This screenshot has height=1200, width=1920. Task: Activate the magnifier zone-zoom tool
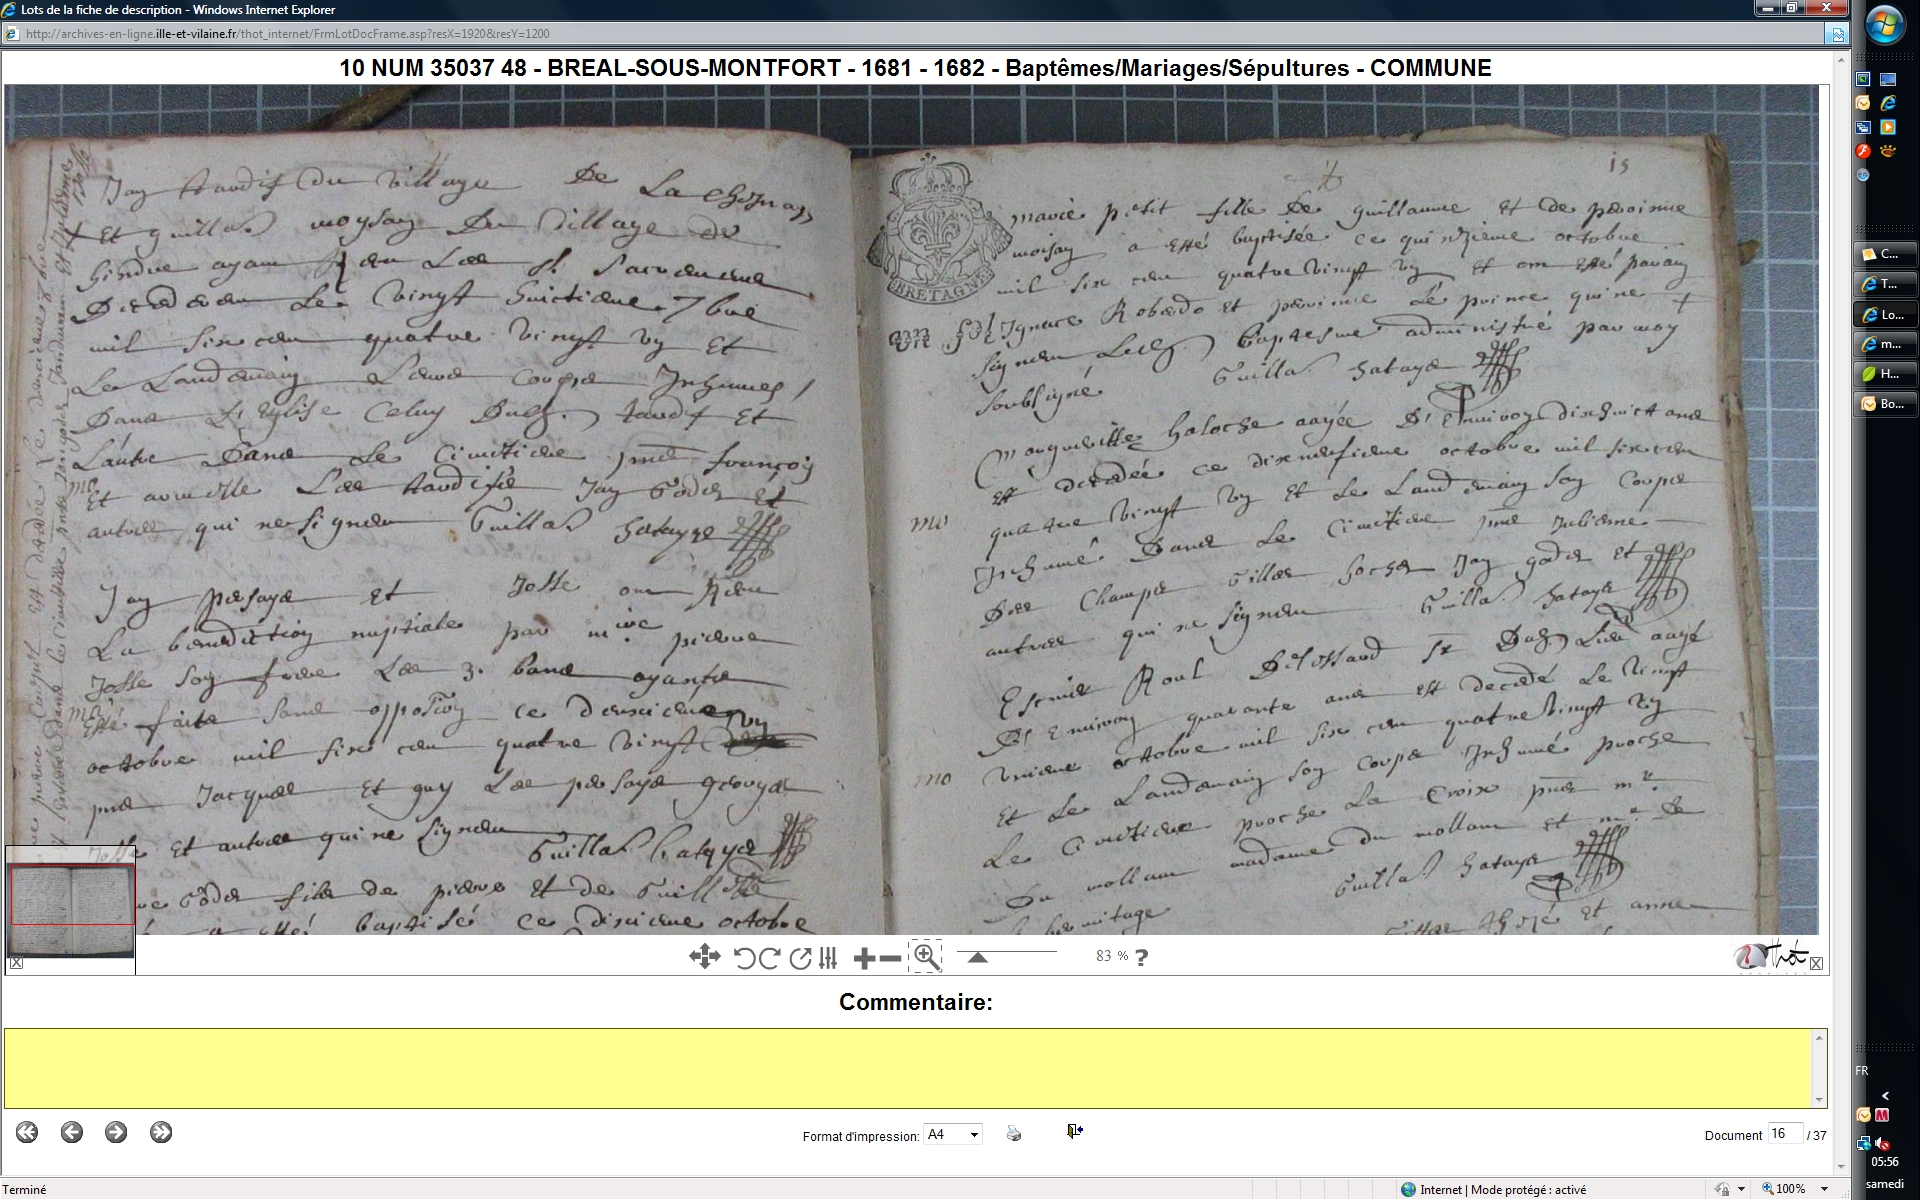[x=926, y=957]
